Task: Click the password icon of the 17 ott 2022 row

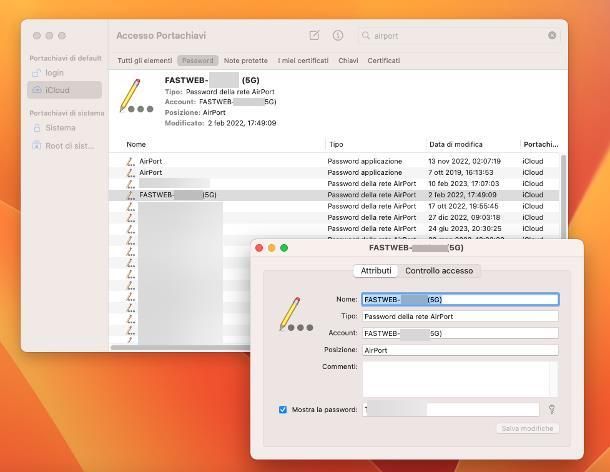Action: pyautogui.click(x=131, y=206)
